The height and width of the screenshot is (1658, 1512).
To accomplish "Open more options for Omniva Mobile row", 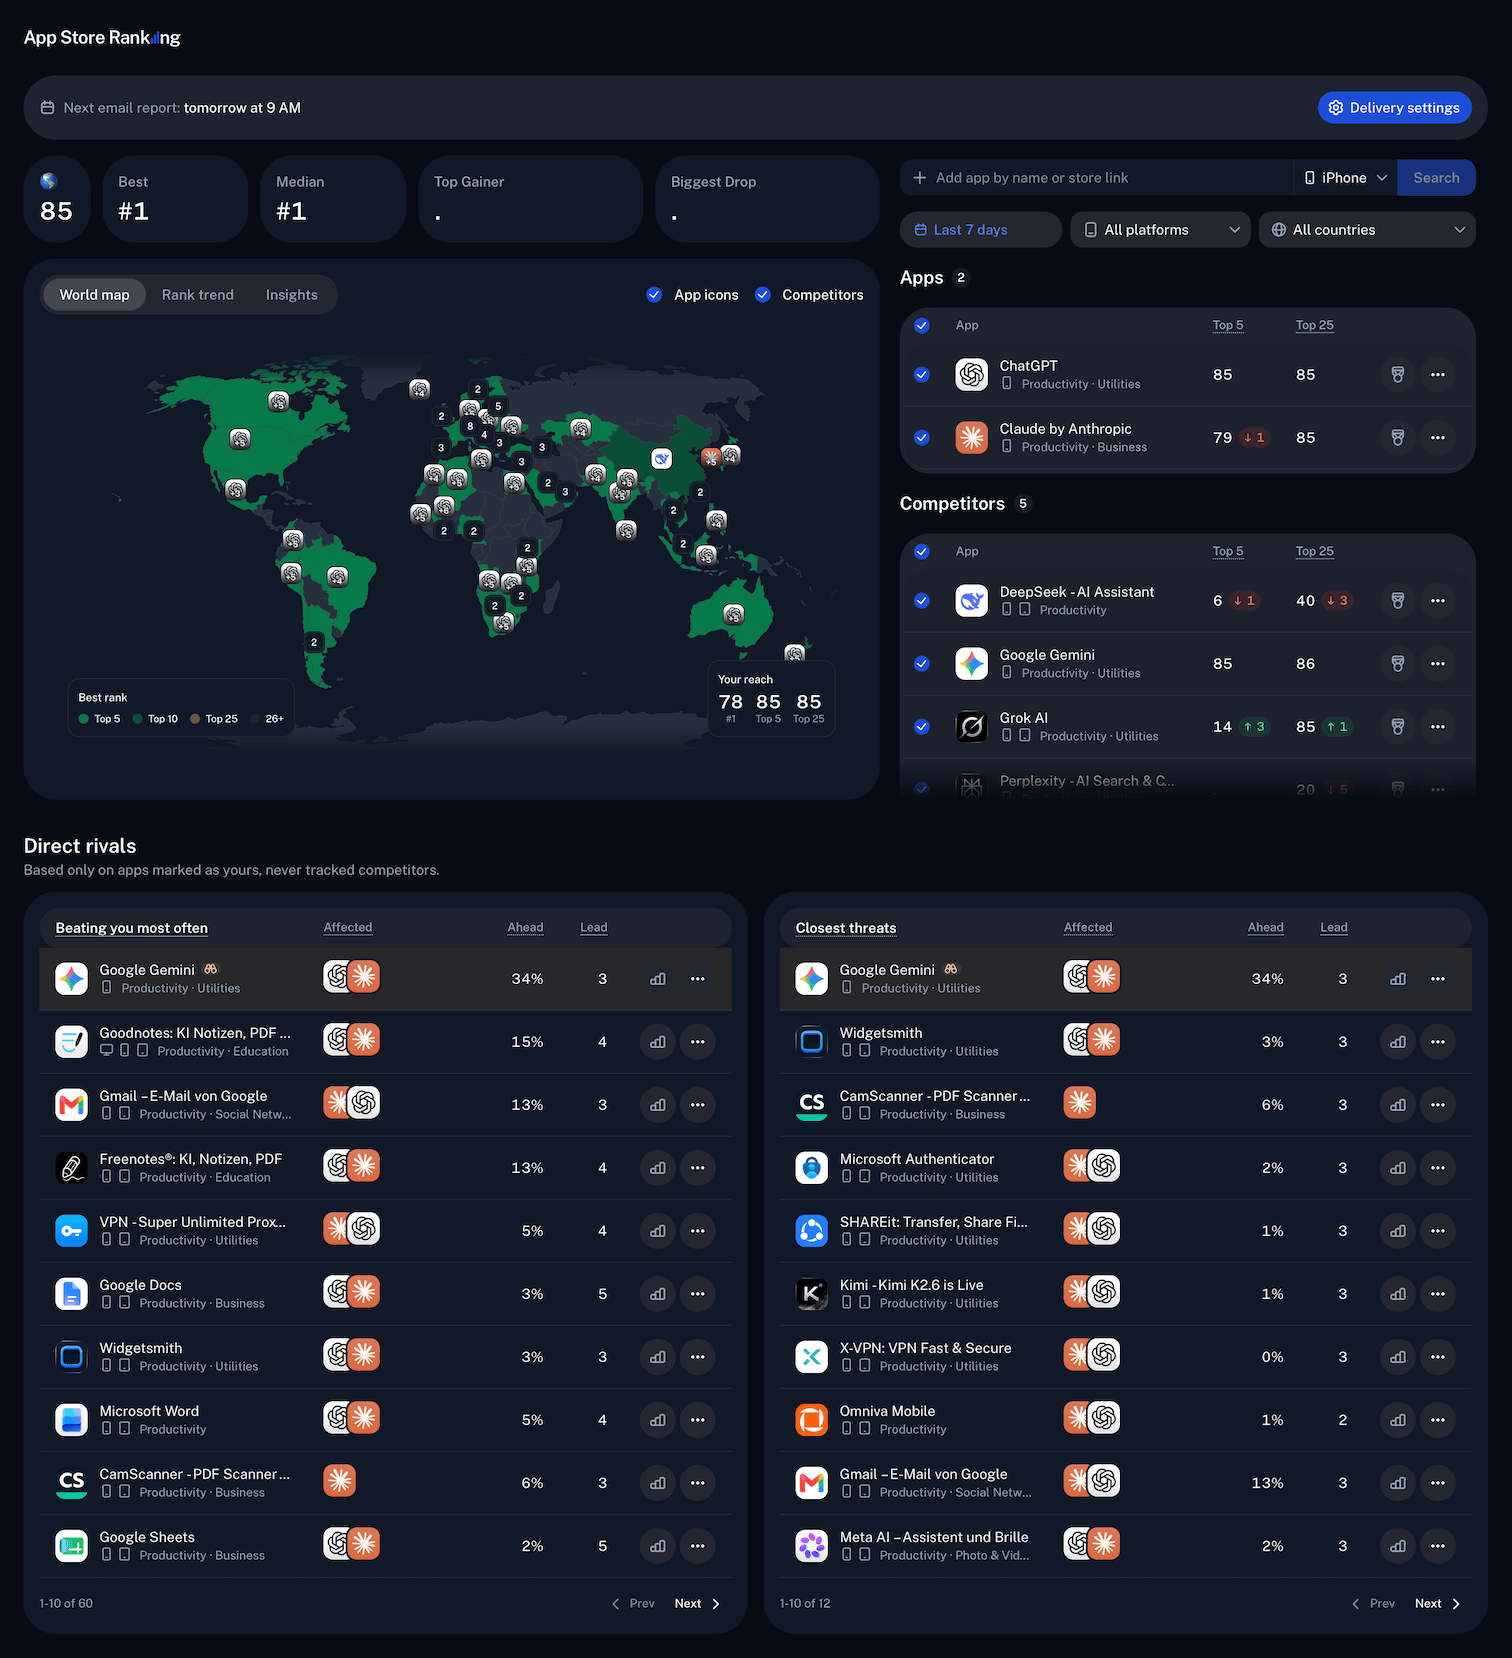I will pyautogui.click(x=1438, y=1420).
